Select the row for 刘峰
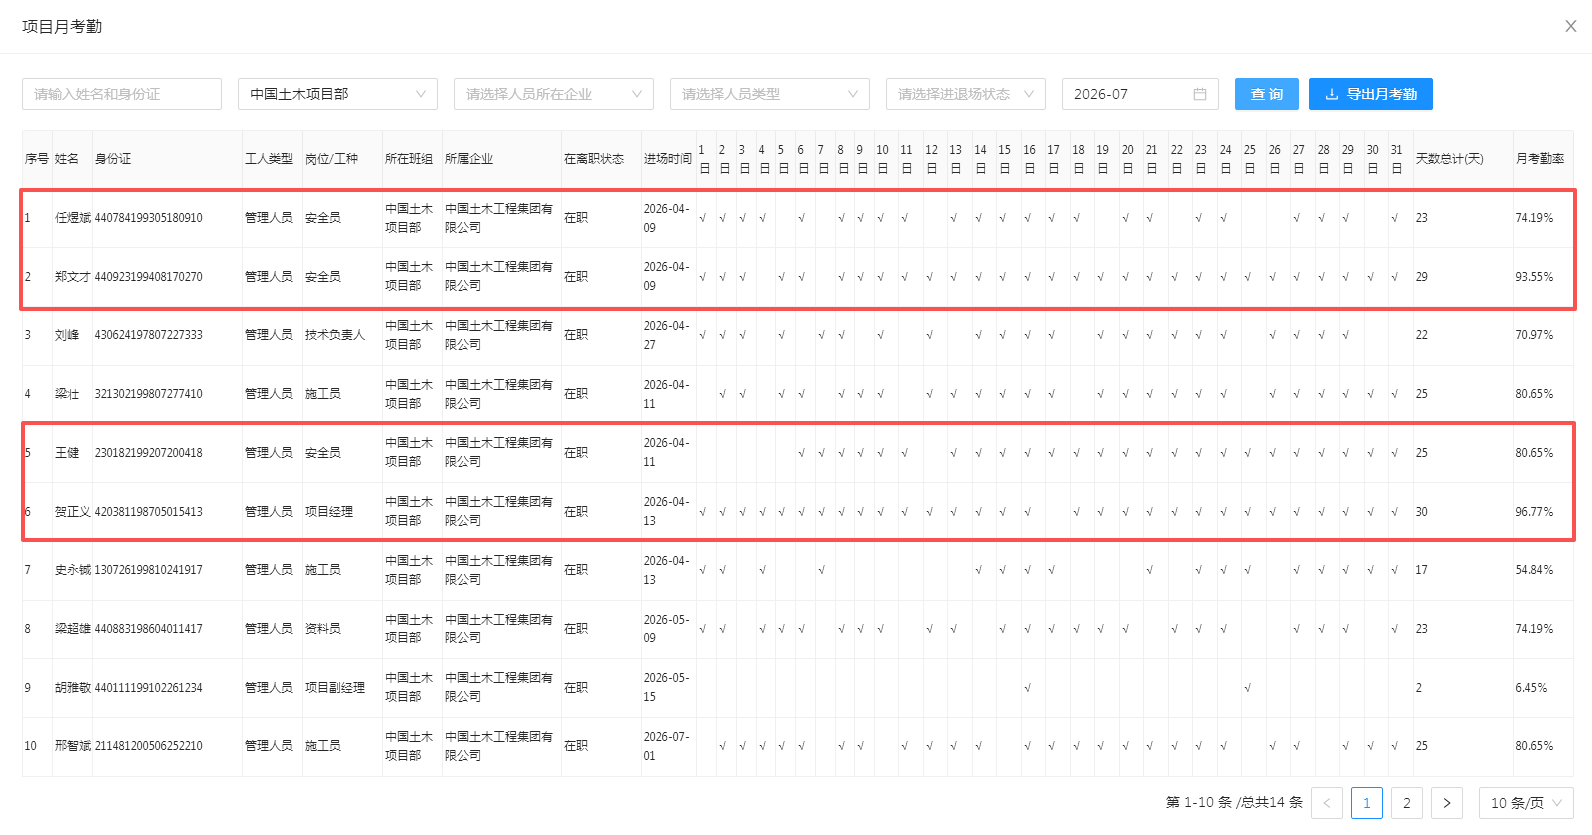The image size is (1592, 835). [798, 336]
